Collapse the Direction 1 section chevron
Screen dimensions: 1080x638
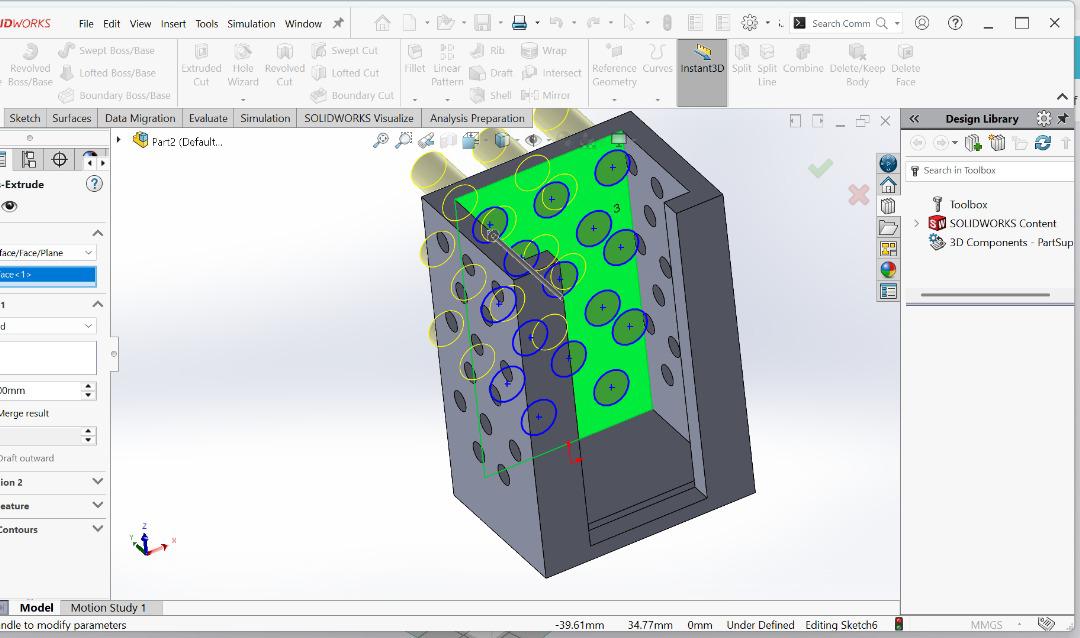coord(98,304)
